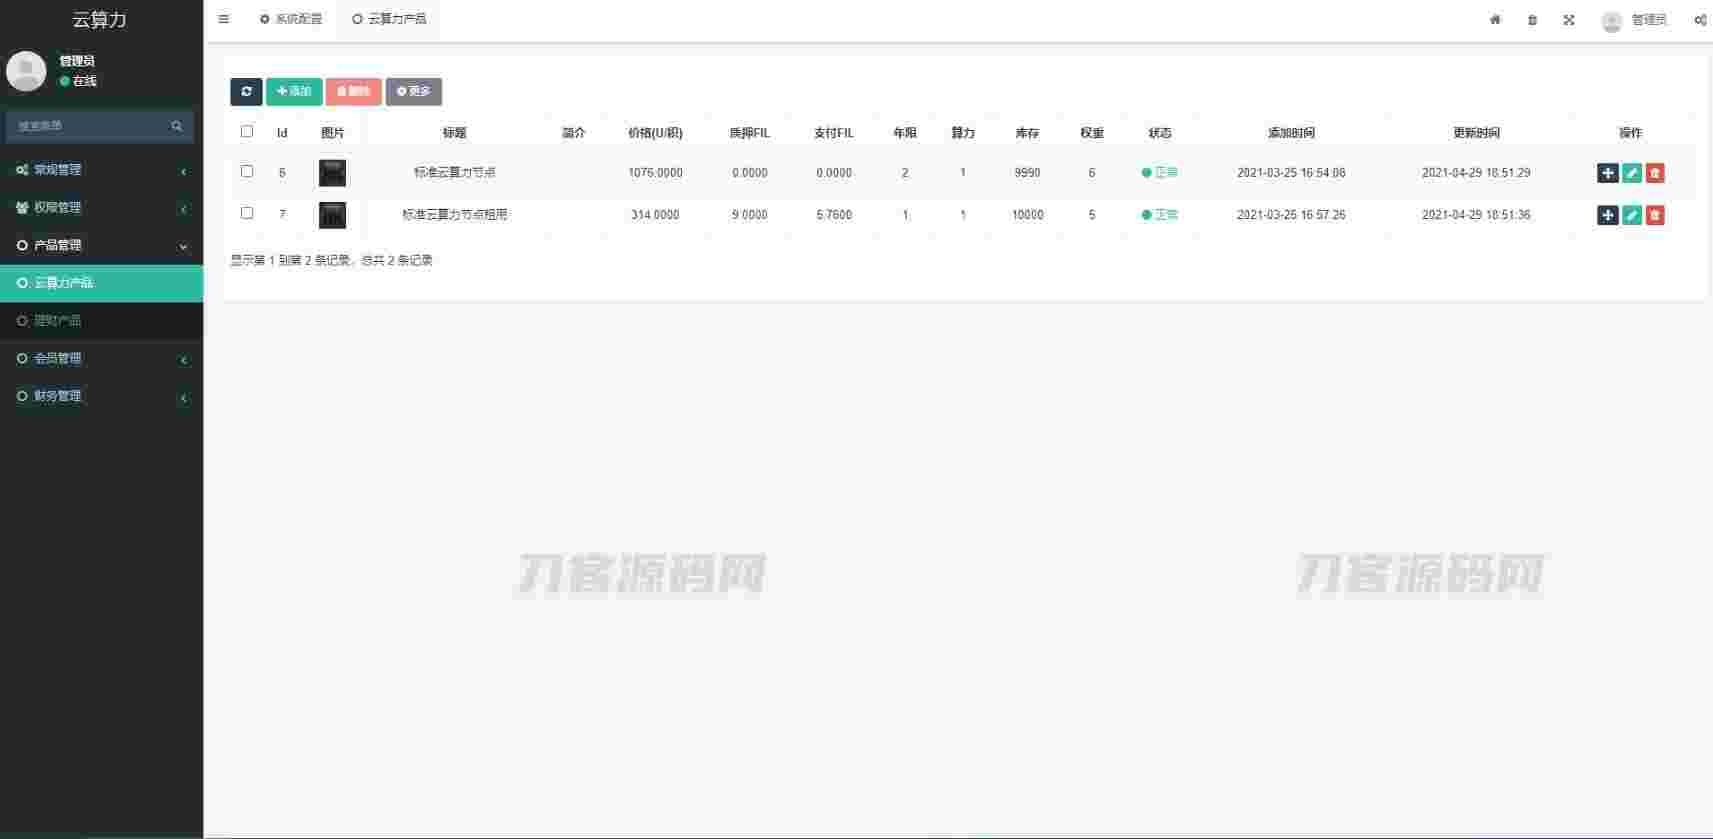Click the edit pencil icon for row Id 6
The image size is (1713, 839).
tap(1632, 173)
